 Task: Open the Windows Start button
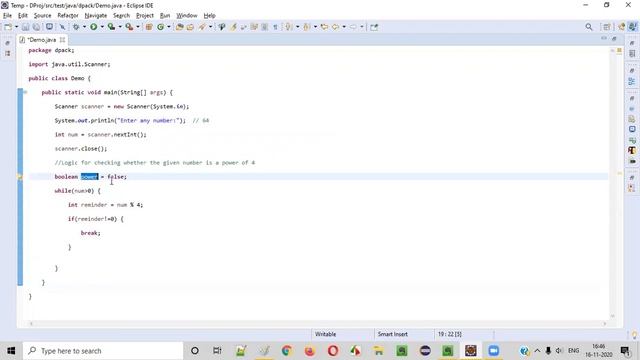(11, 351)
